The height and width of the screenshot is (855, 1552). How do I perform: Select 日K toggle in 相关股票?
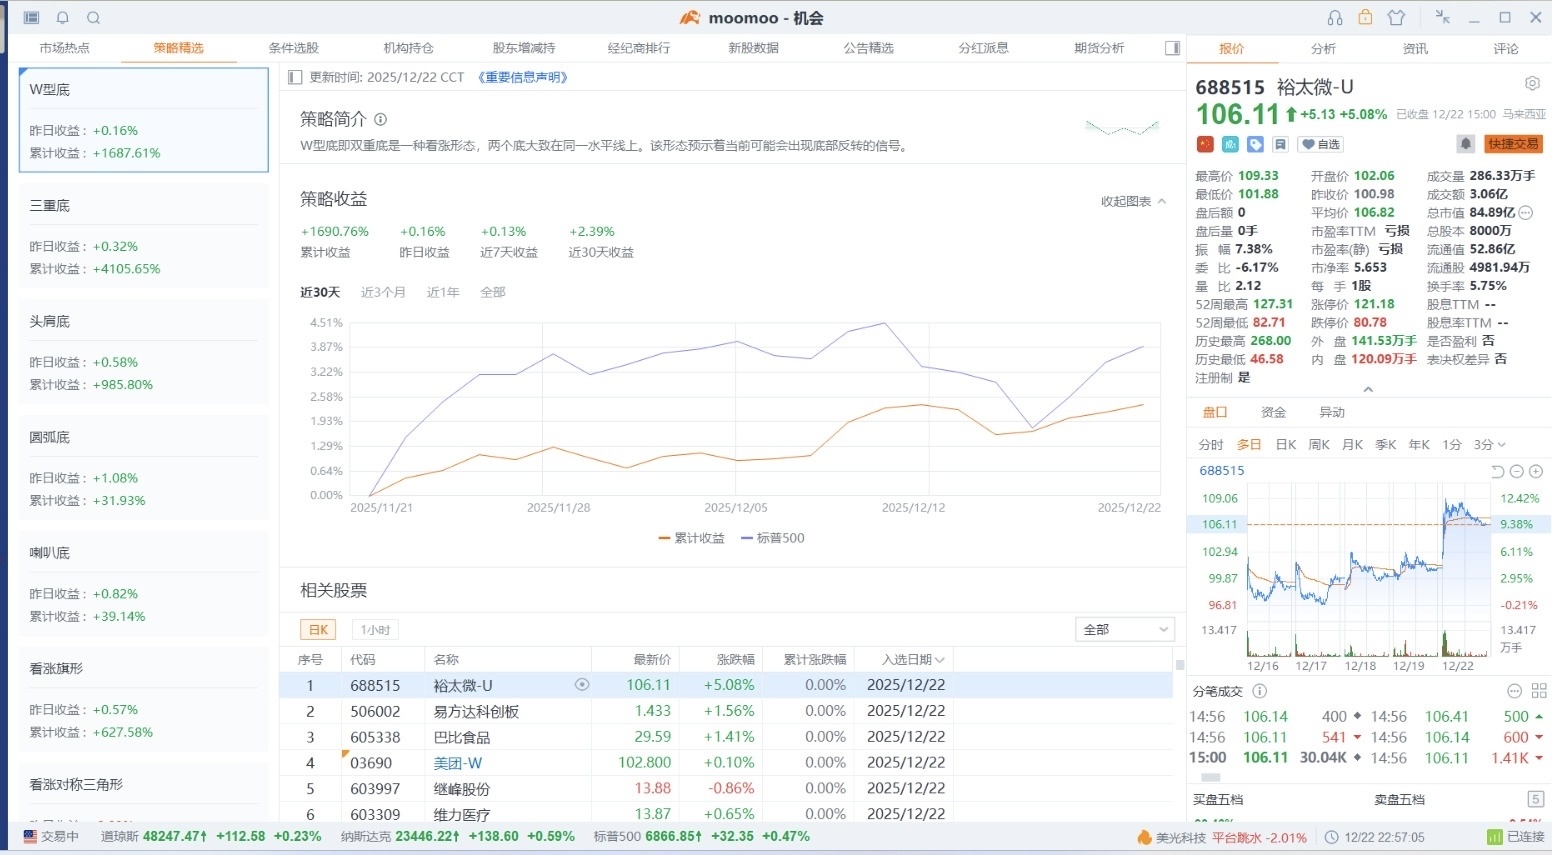click(318, 630)
